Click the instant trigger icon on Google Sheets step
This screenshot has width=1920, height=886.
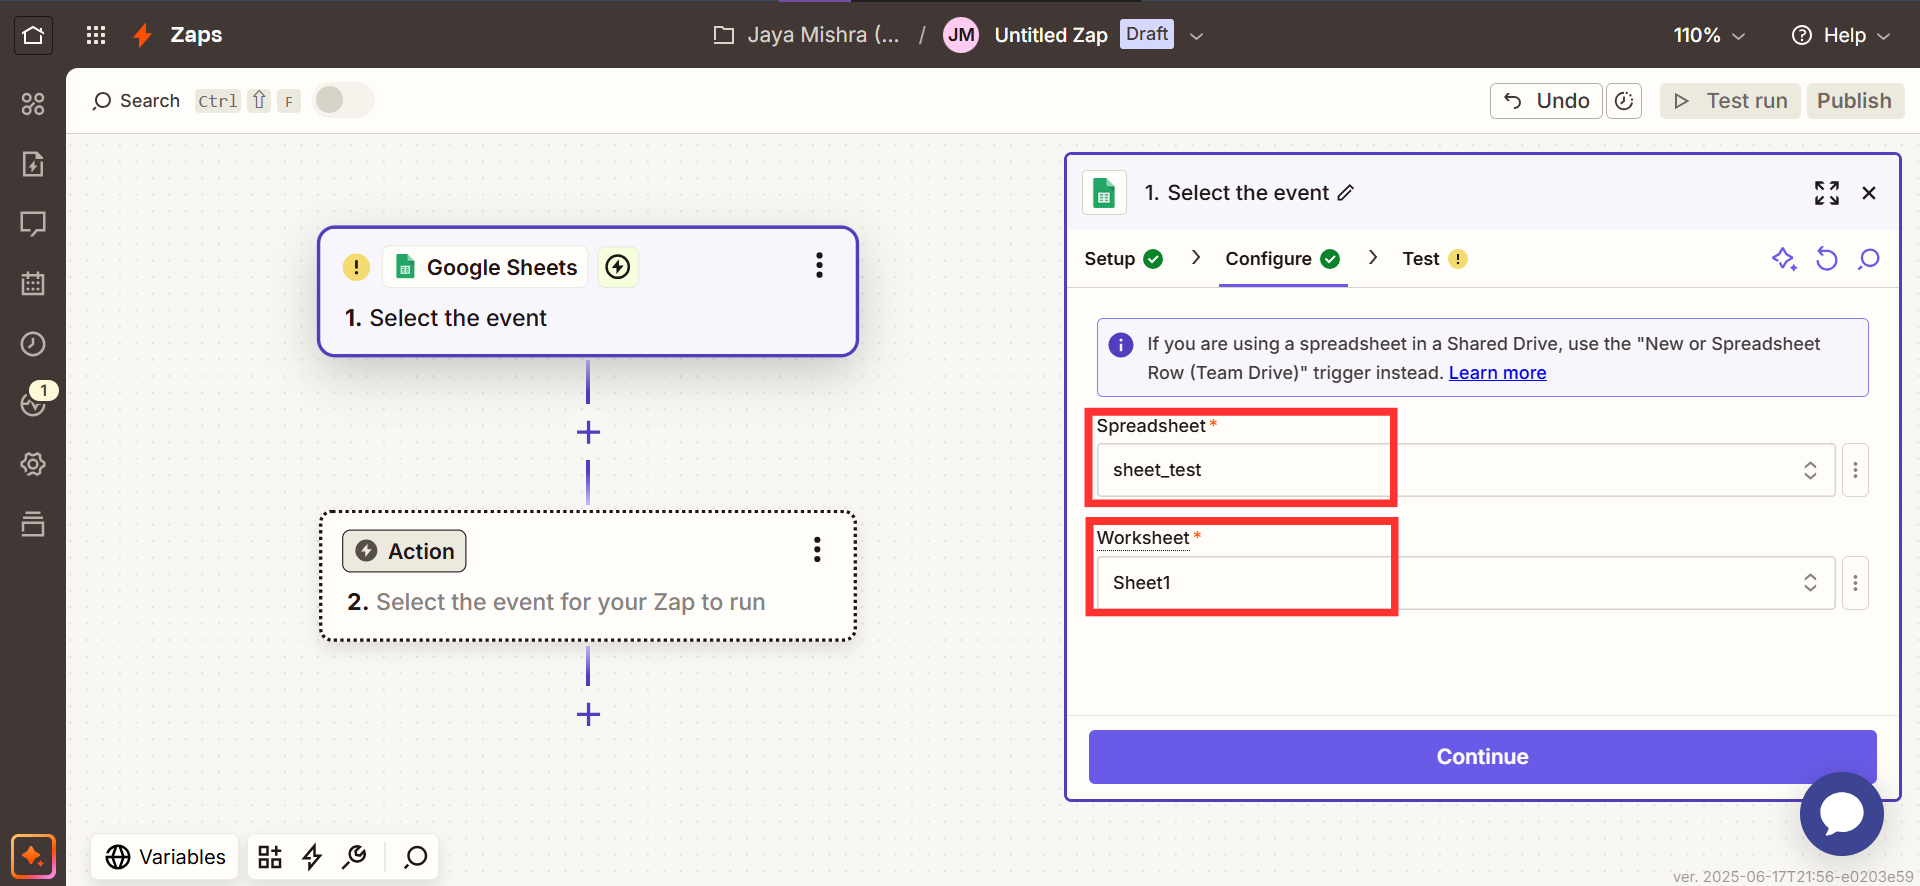pyautogui.click(x=618, y=267)
